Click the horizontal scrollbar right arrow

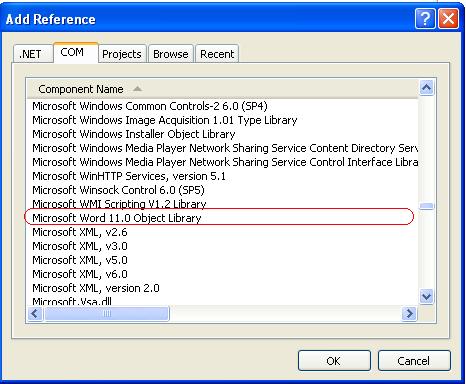pyautogui.click(x=409, y=313)
